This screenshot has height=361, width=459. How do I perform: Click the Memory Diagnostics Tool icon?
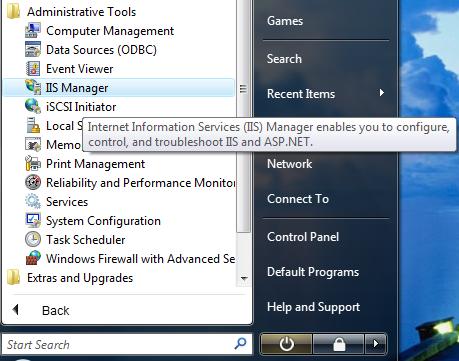click(x=33, y=145)
